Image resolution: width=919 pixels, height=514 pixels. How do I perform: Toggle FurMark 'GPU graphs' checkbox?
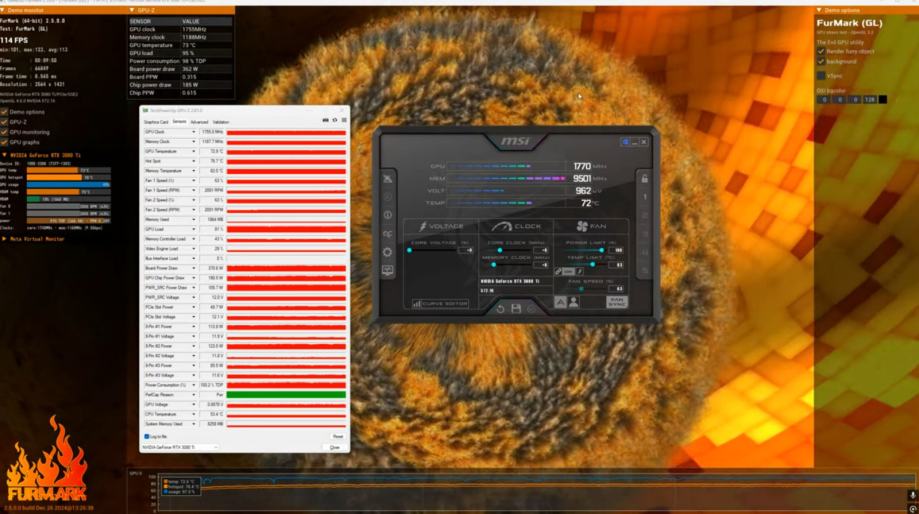[x=4, y=142]
